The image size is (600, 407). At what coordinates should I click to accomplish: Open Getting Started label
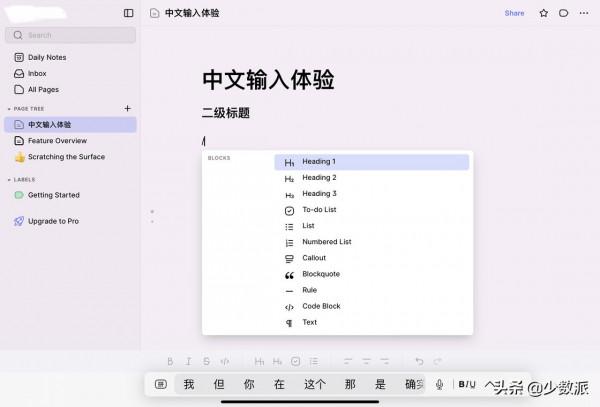pos(70,195)
